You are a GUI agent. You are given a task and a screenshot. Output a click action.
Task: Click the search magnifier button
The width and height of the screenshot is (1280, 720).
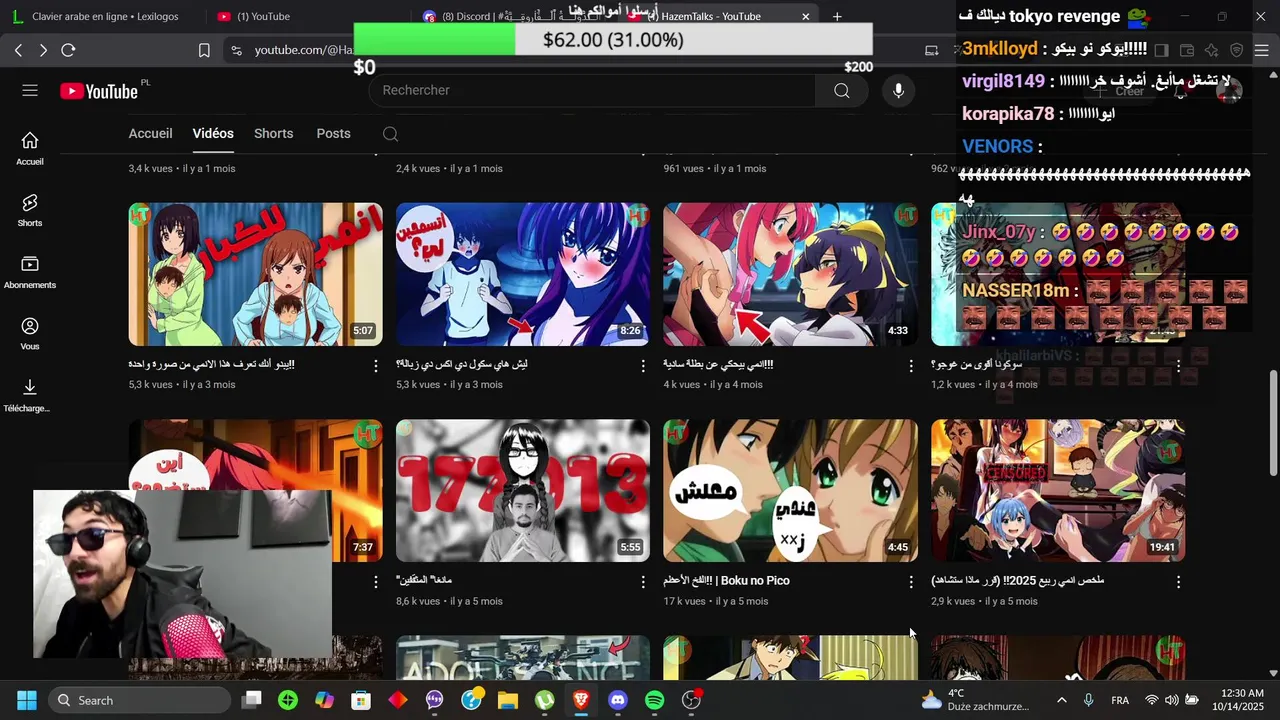(842, 91)
